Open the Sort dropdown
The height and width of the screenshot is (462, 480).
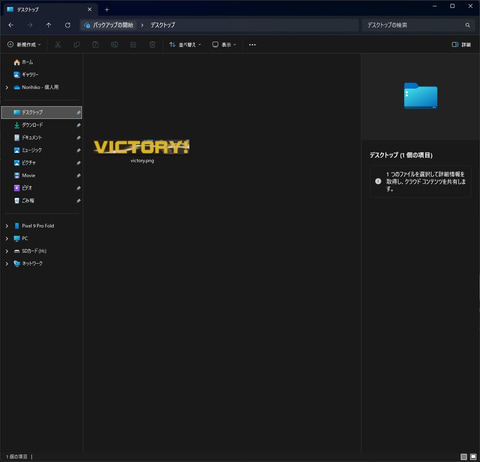[185, 45]
